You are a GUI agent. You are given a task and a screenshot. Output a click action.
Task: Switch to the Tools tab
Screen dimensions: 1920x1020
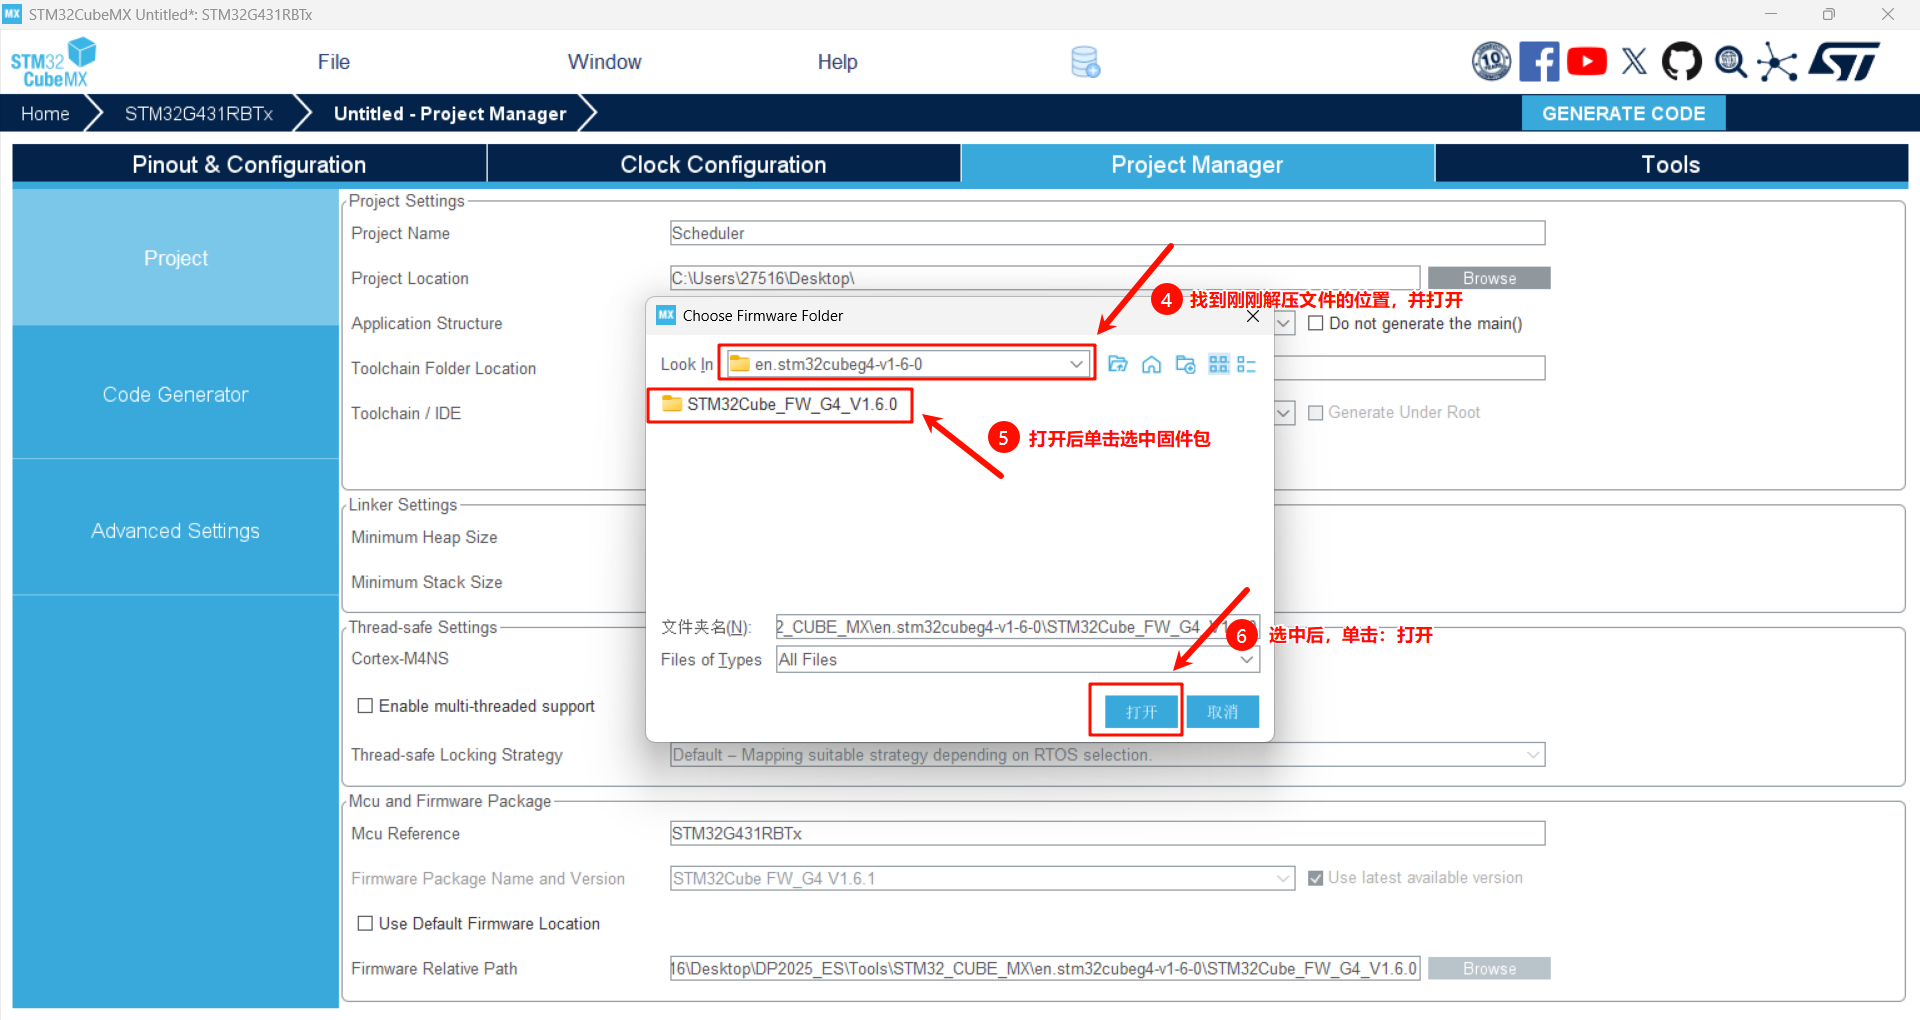click(1671, 165)
